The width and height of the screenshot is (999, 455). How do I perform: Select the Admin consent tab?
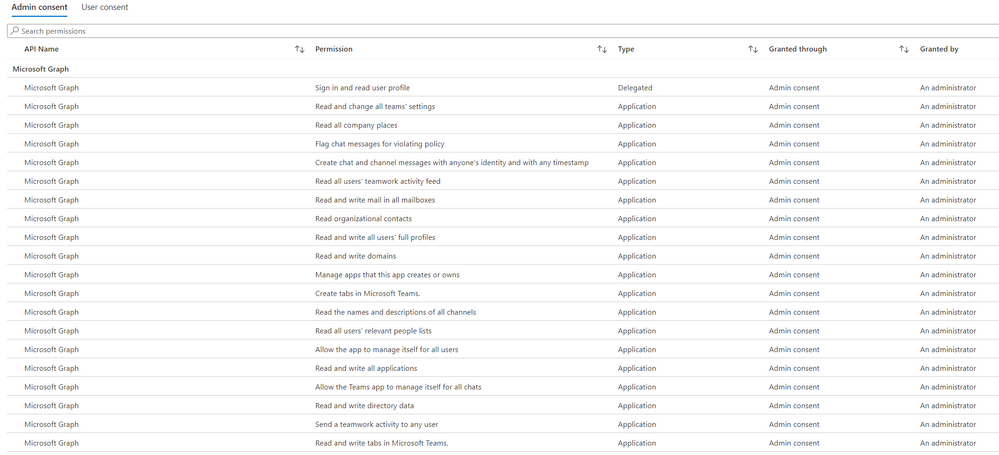click(40, 8)
